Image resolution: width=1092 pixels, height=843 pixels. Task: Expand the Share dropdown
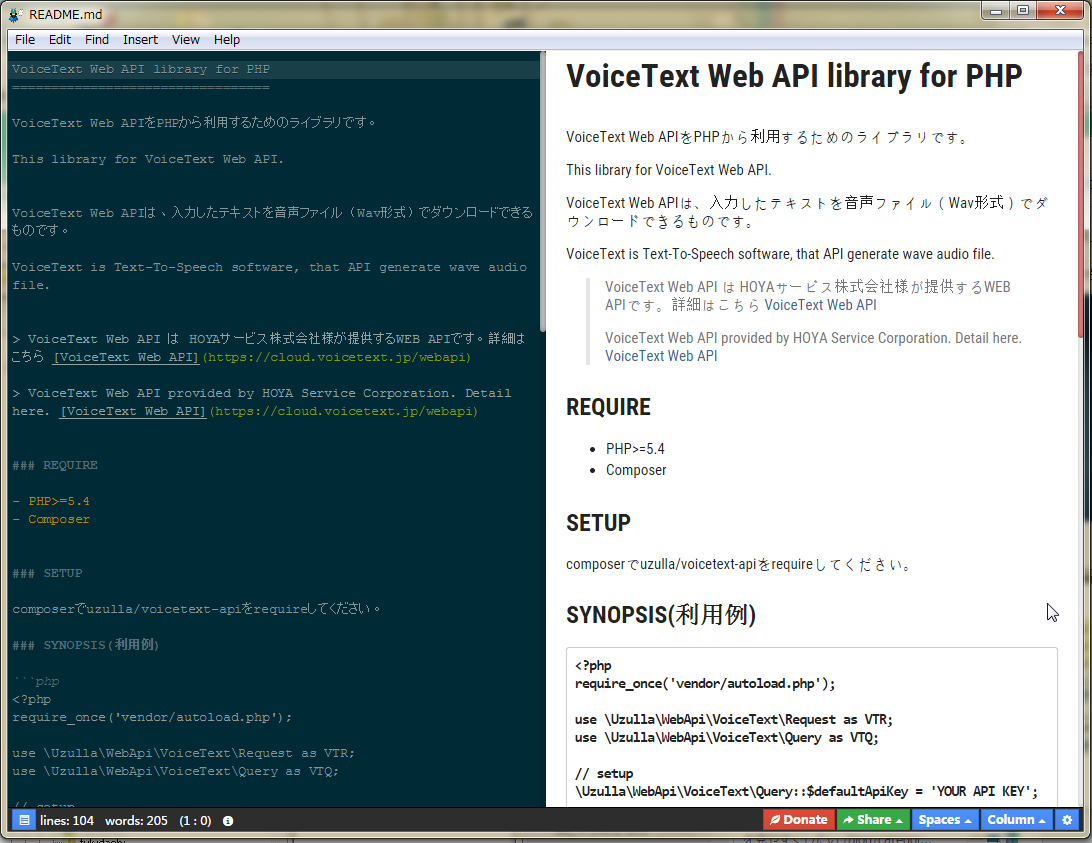click(872, 820)
